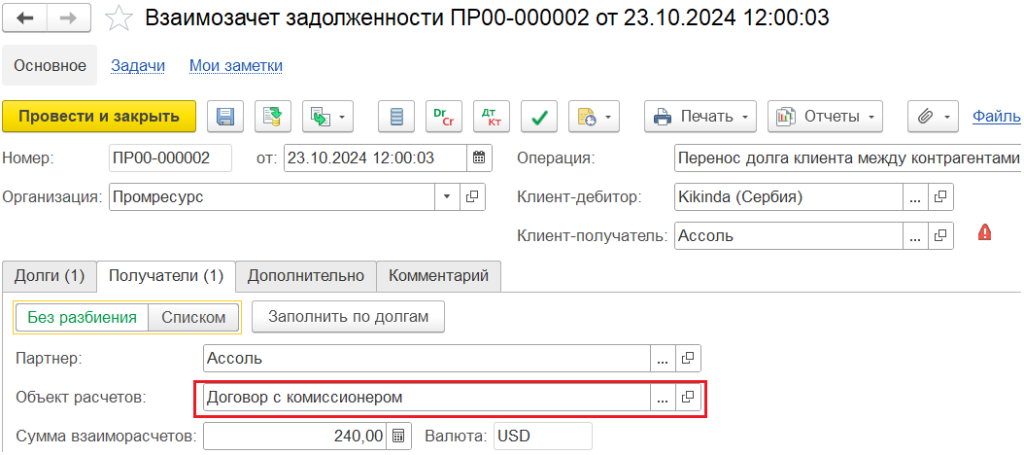
Task: Click the favorite star next to title
Action: click(120, 19)
